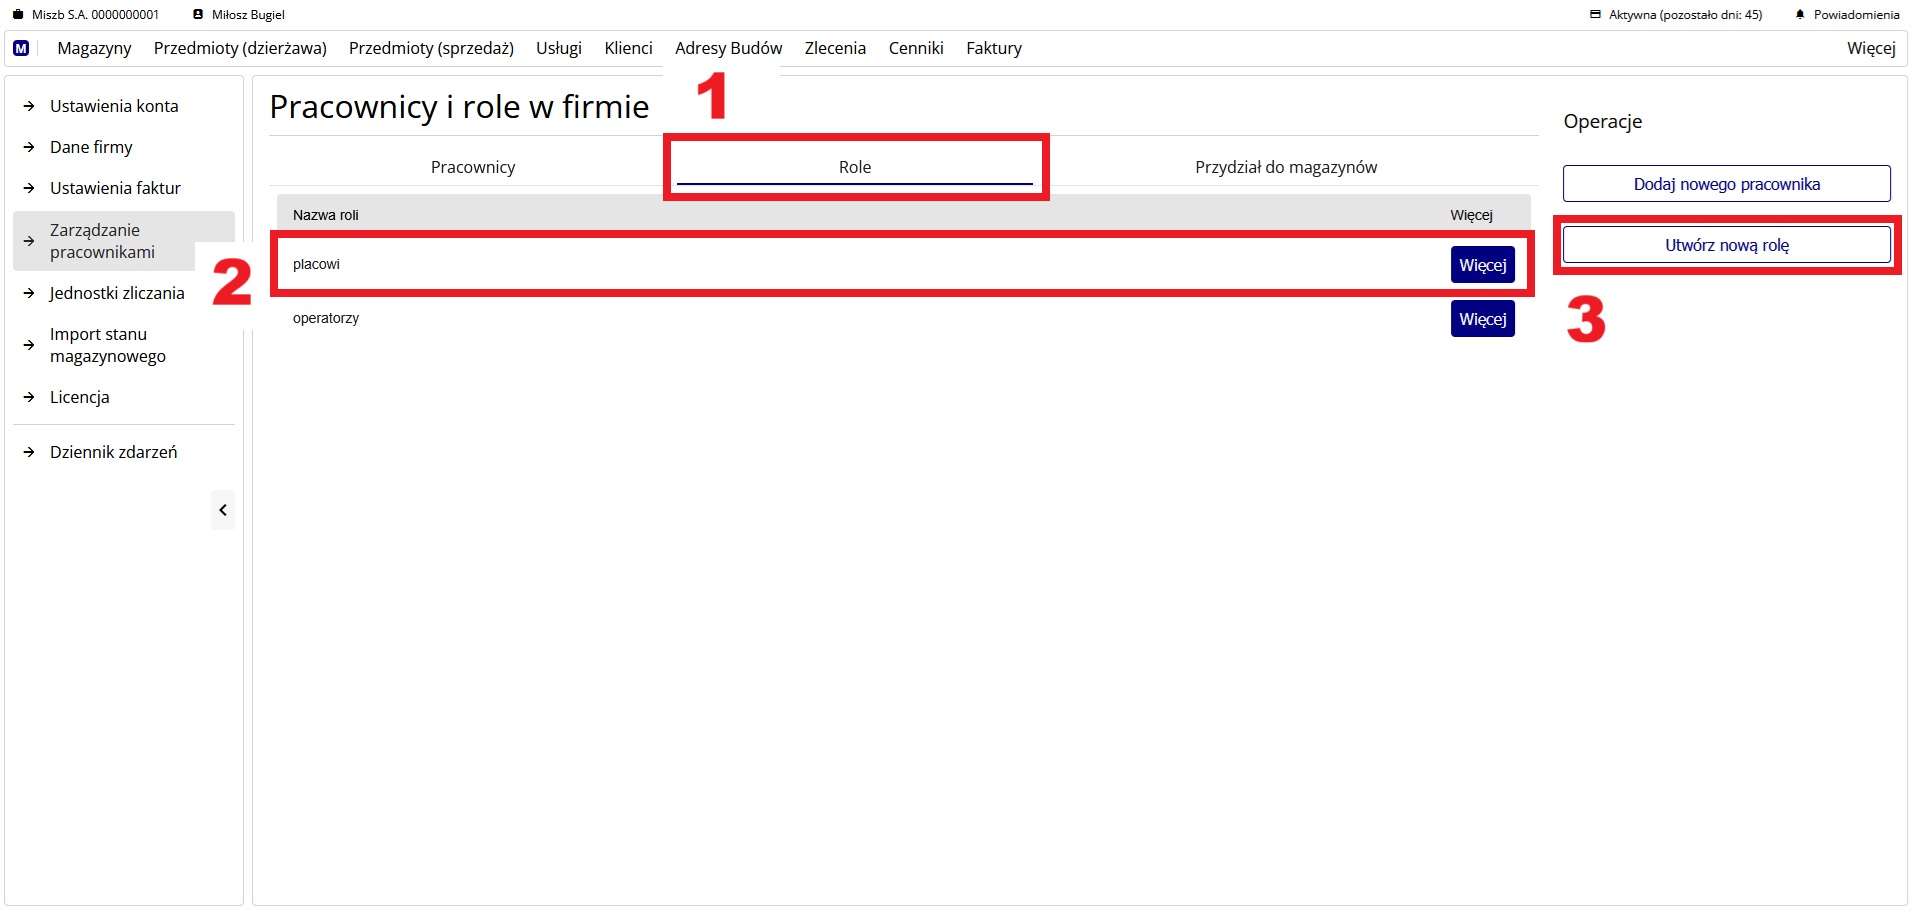Open Więcej menu in the top navigation

[1870, 48]
